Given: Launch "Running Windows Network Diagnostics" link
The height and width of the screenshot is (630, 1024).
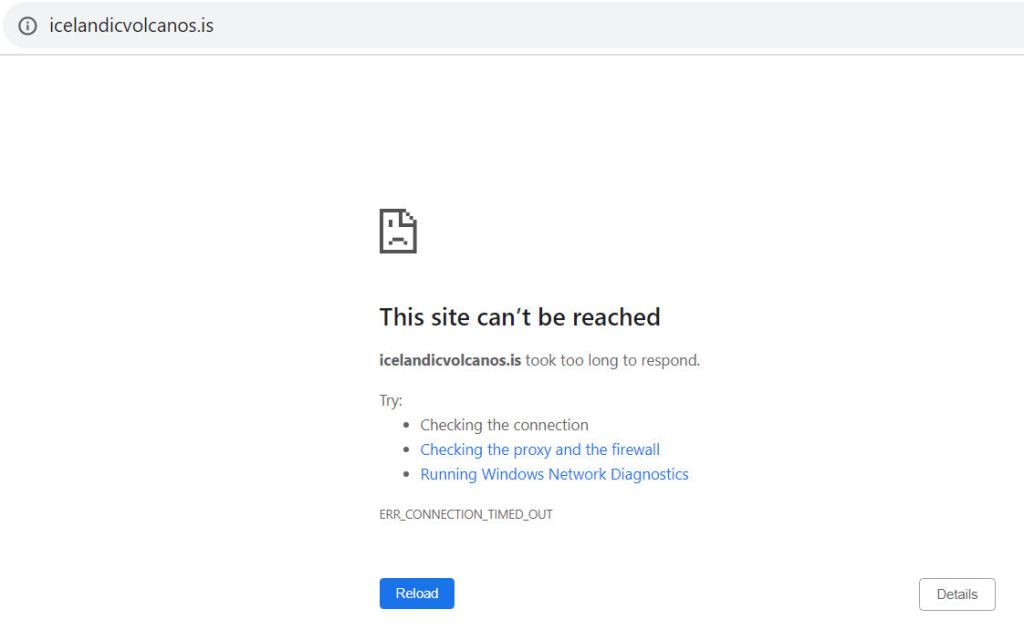Looking at the screenshot, I should pos(554,474).
